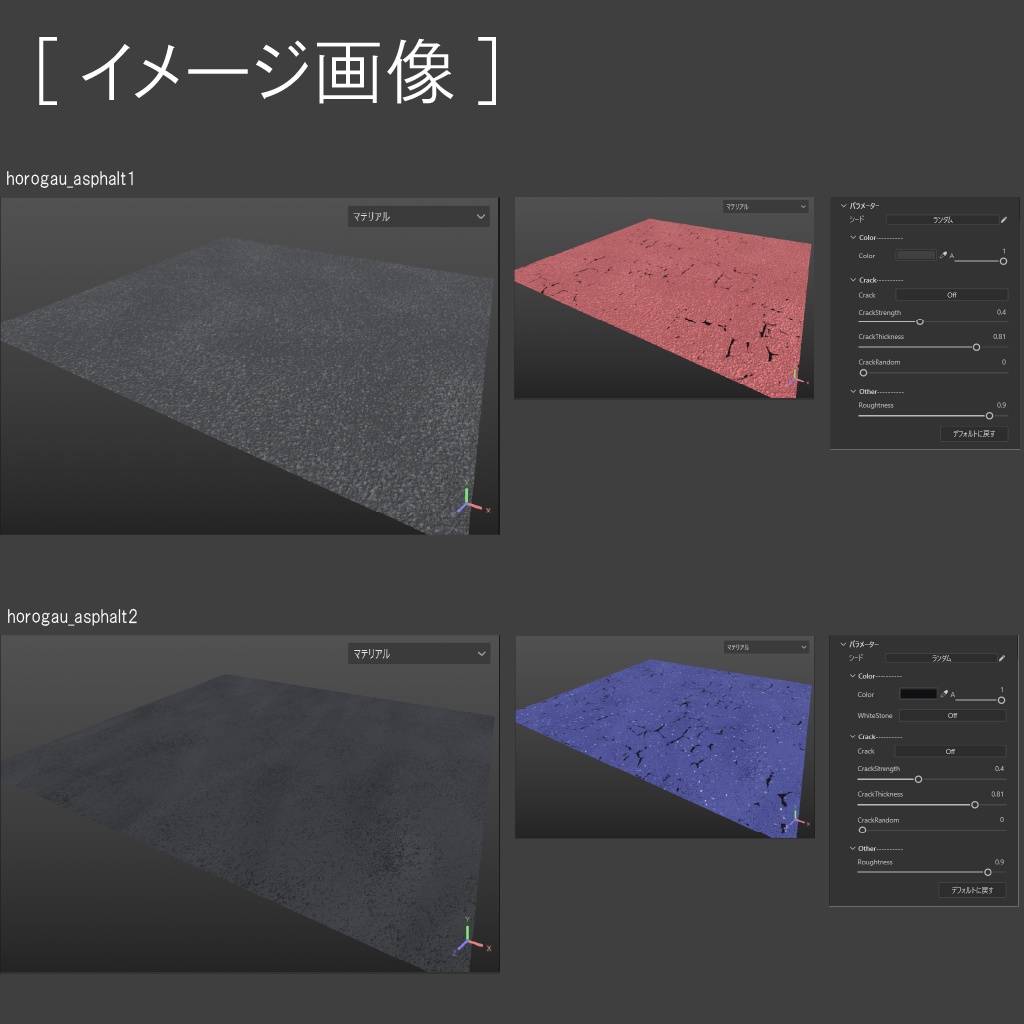Click the green Y axis on the asphalt1 viewport gizmo
1024x1024 pixels.
pyautogui.click(x=466, y=492)
